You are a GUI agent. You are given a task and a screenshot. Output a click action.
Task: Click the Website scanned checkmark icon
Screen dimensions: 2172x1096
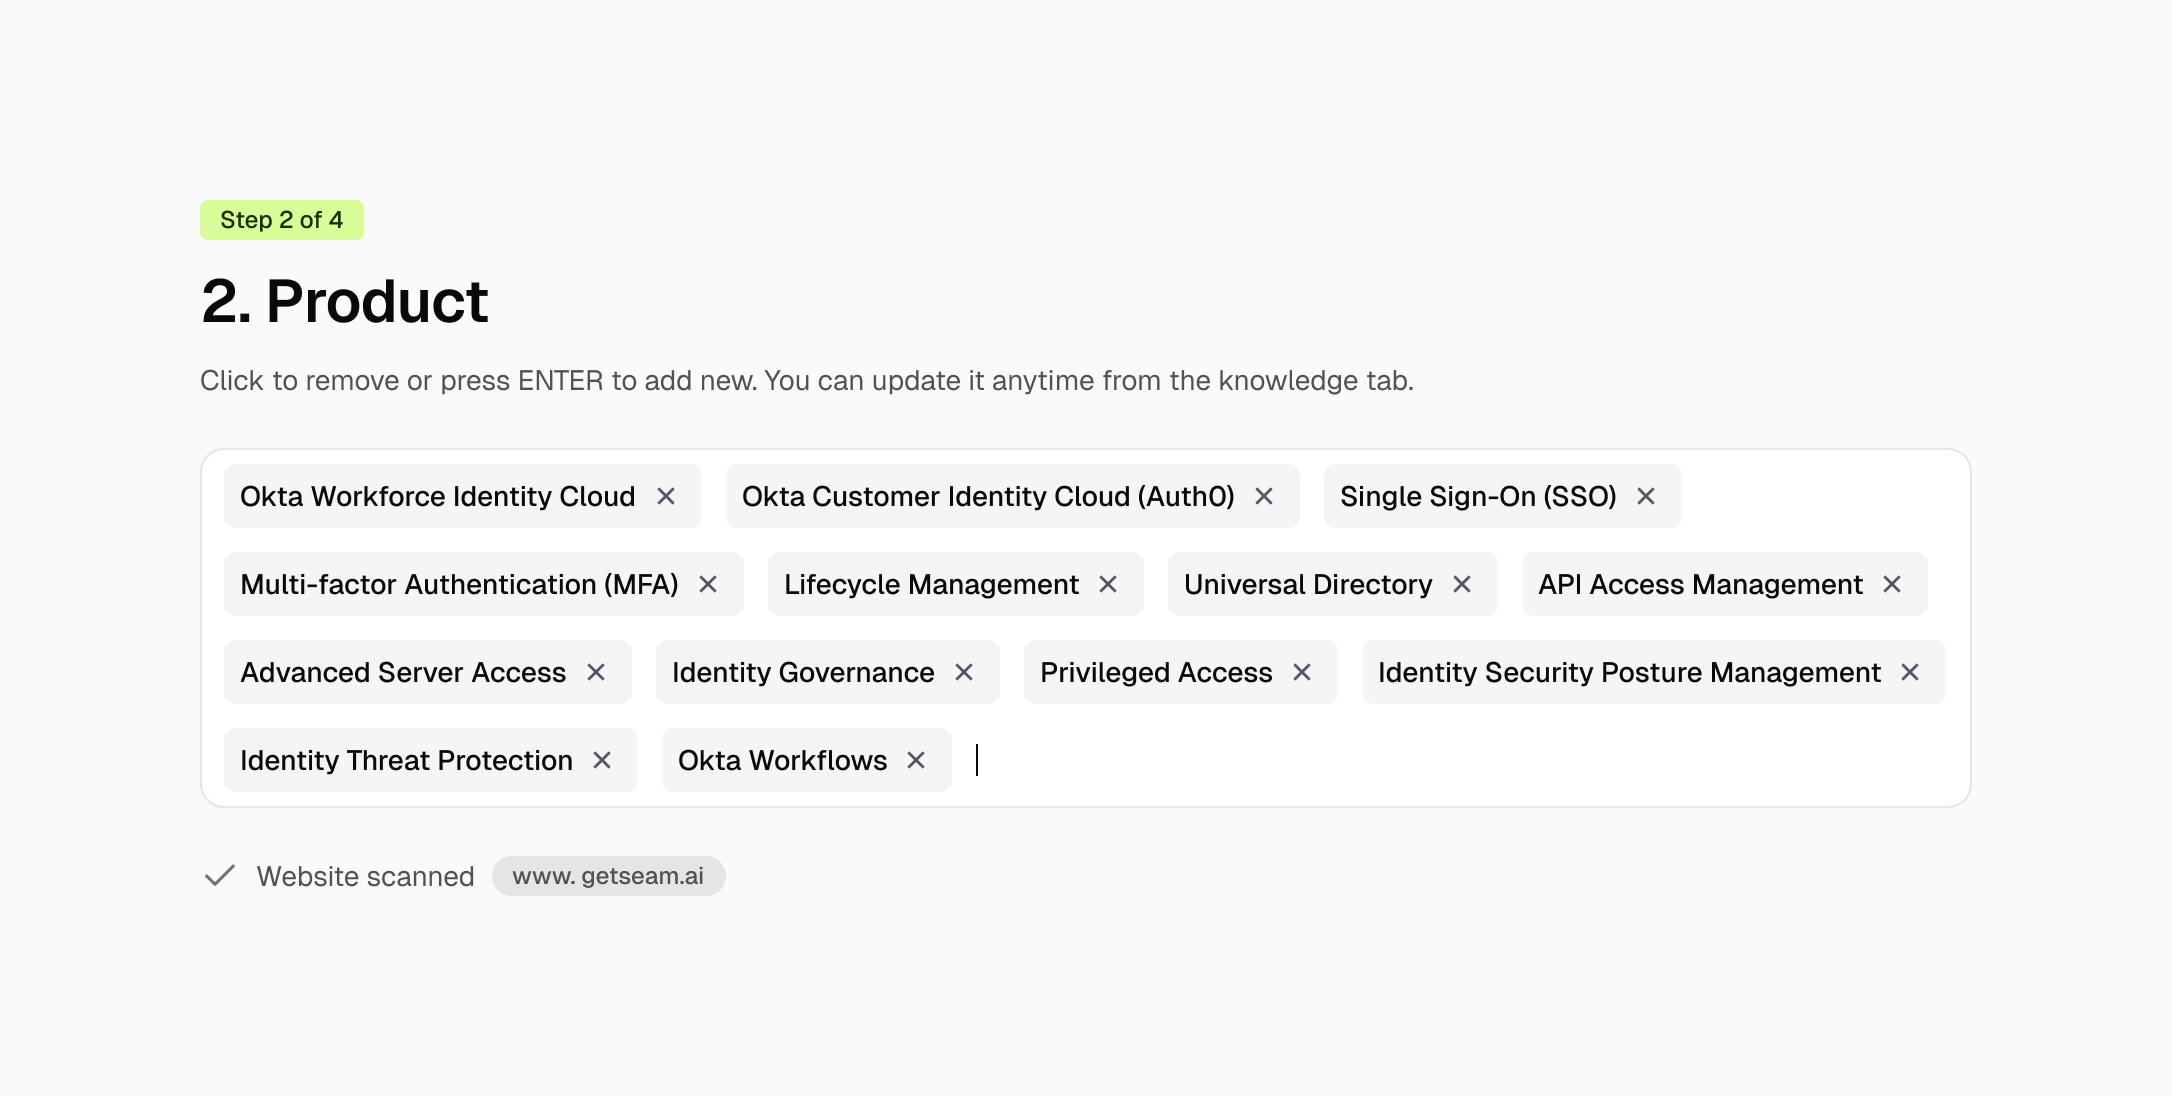tap(220, 876)
